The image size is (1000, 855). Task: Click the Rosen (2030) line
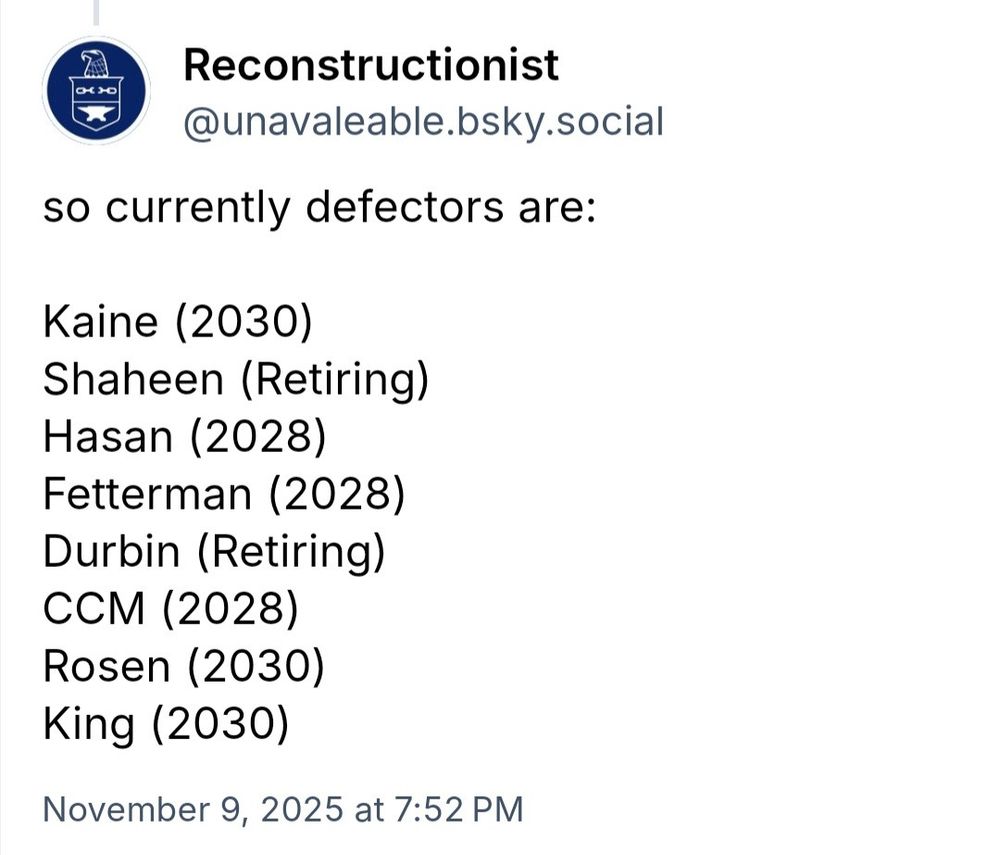click(x=183, y=667)
